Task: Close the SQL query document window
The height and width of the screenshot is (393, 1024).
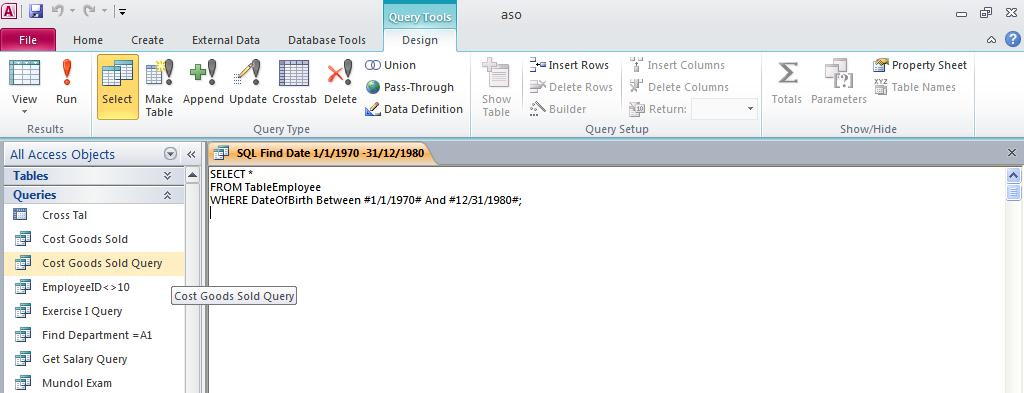Action: coord(1012,153)
